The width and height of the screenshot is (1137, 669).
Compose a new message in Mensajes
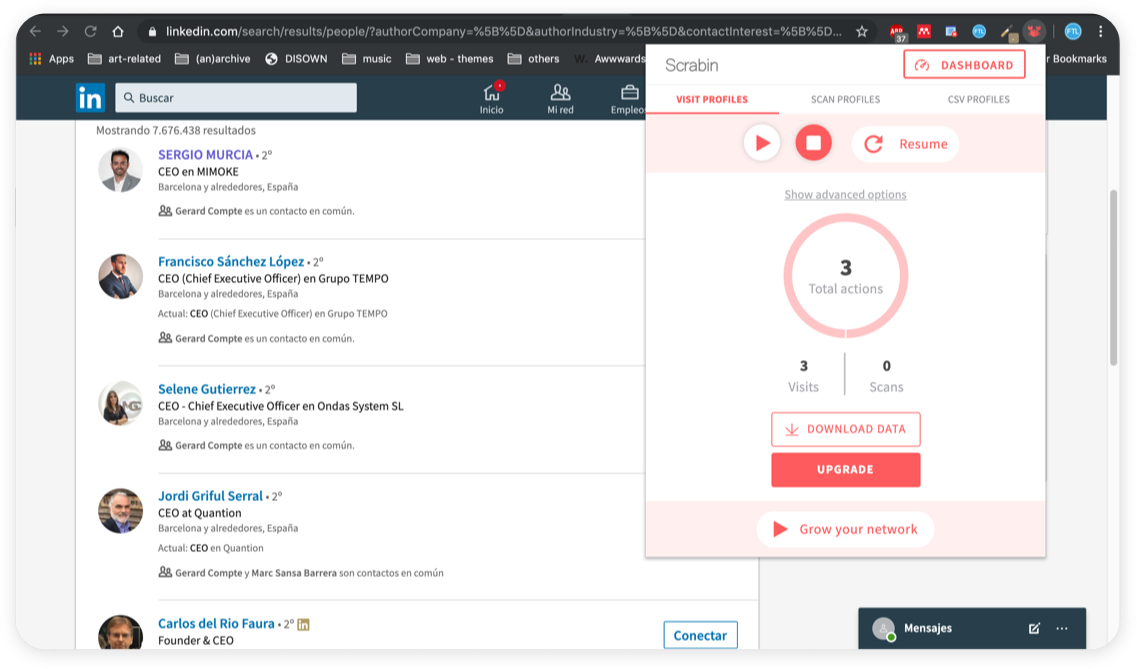click(1035, 628)
